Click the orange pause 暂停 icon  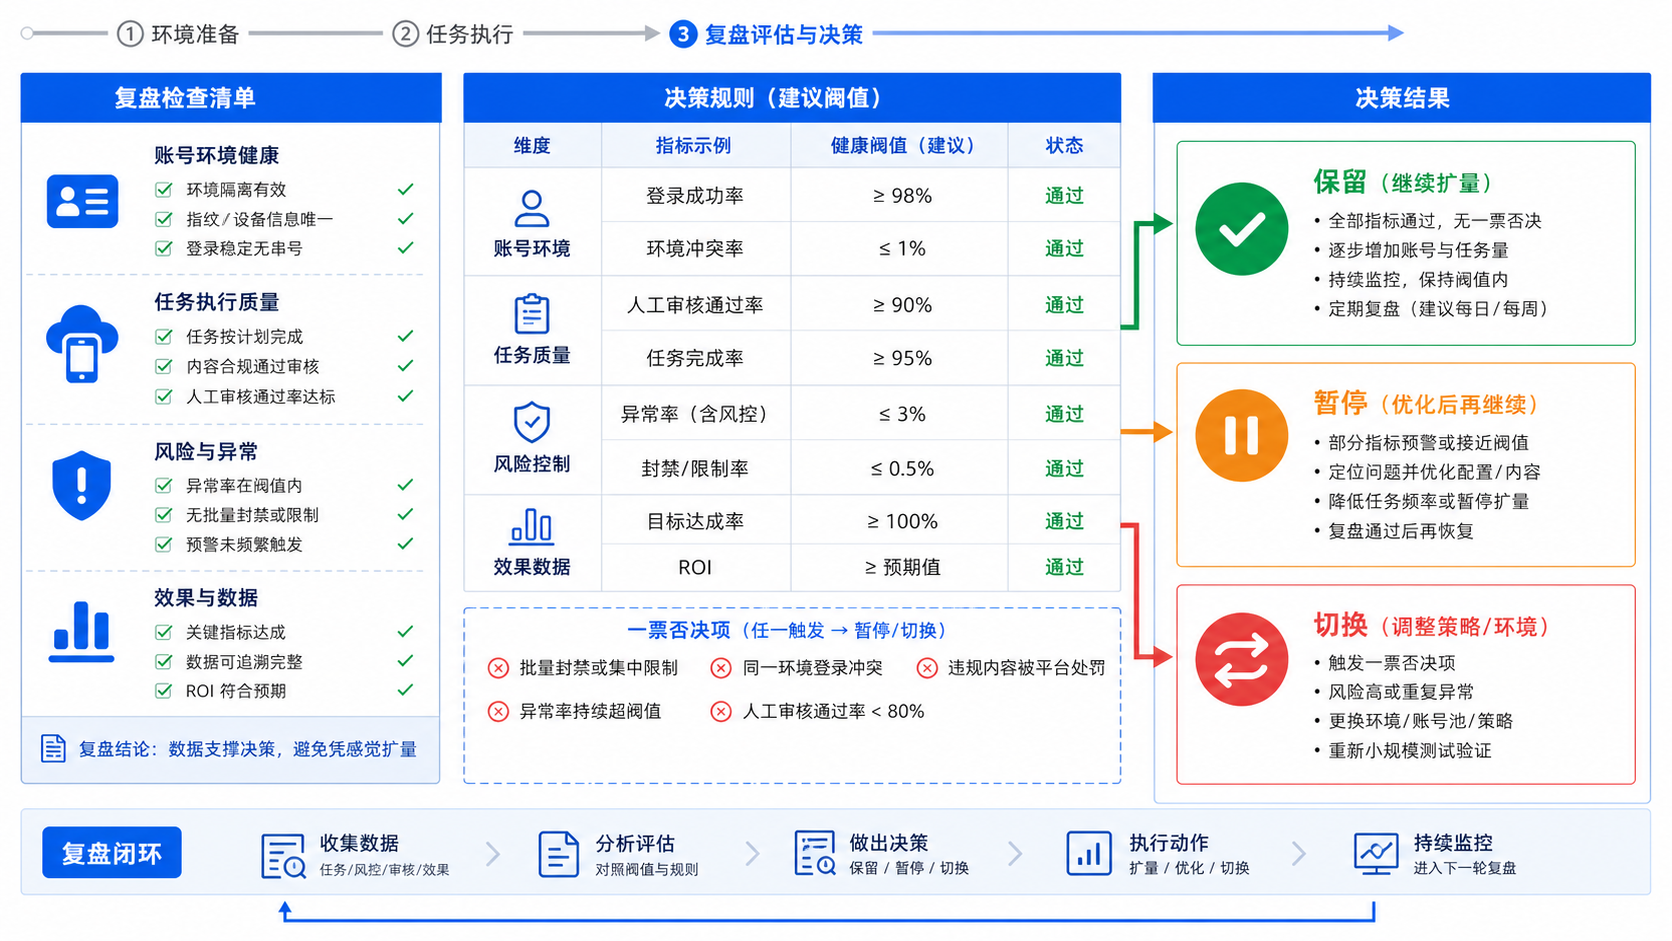click(1241, 435)
